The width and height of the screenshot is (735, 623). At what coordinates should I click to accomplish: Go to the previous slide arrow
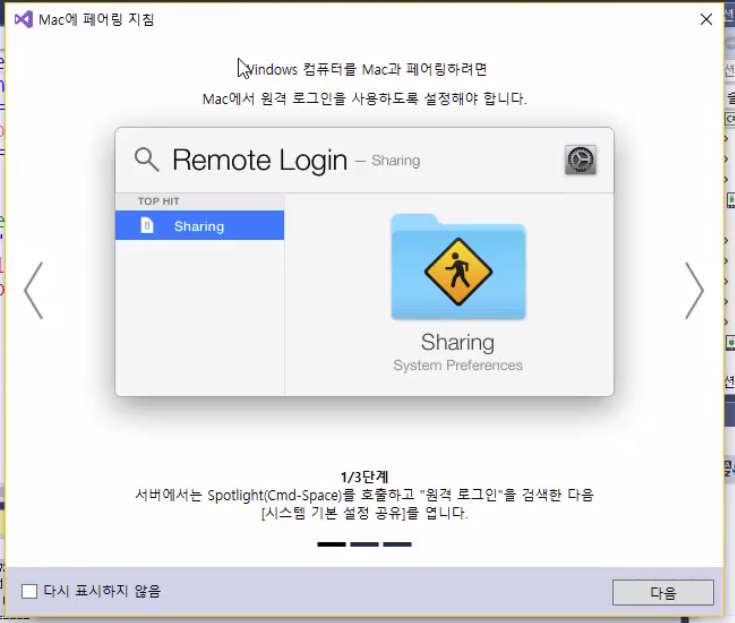pos(34,291)
